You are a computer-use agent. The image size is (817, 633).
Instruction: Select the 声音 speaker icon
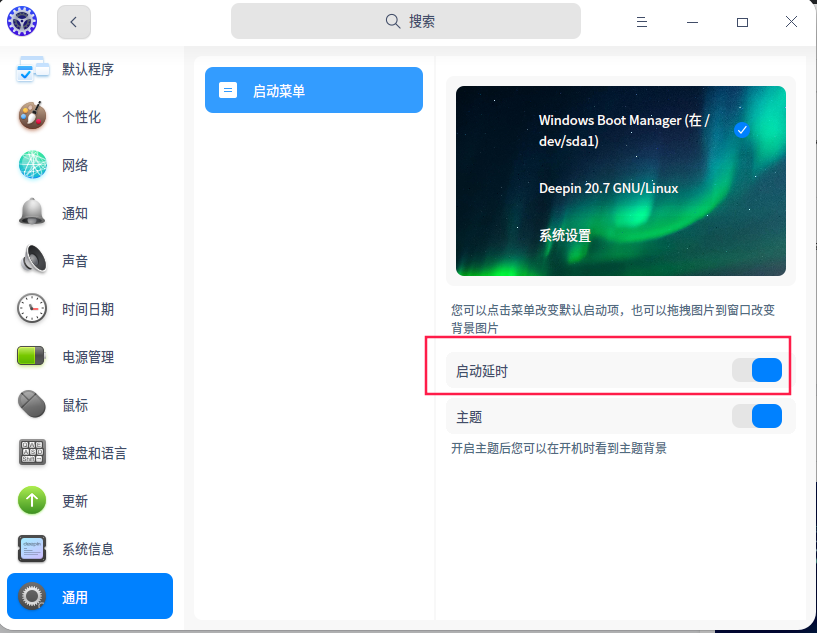pos(33,259)
